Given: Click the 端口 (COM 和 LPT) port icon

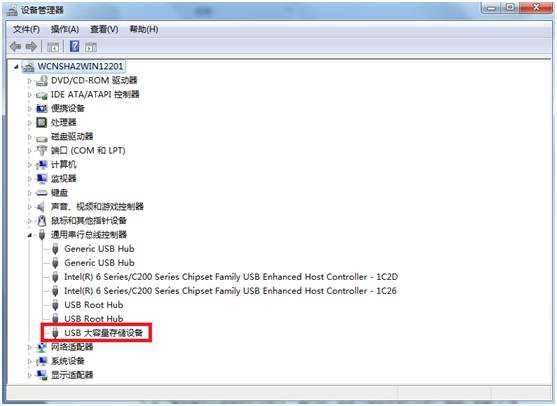Looking at the screenshot, I should pos(42,151).
